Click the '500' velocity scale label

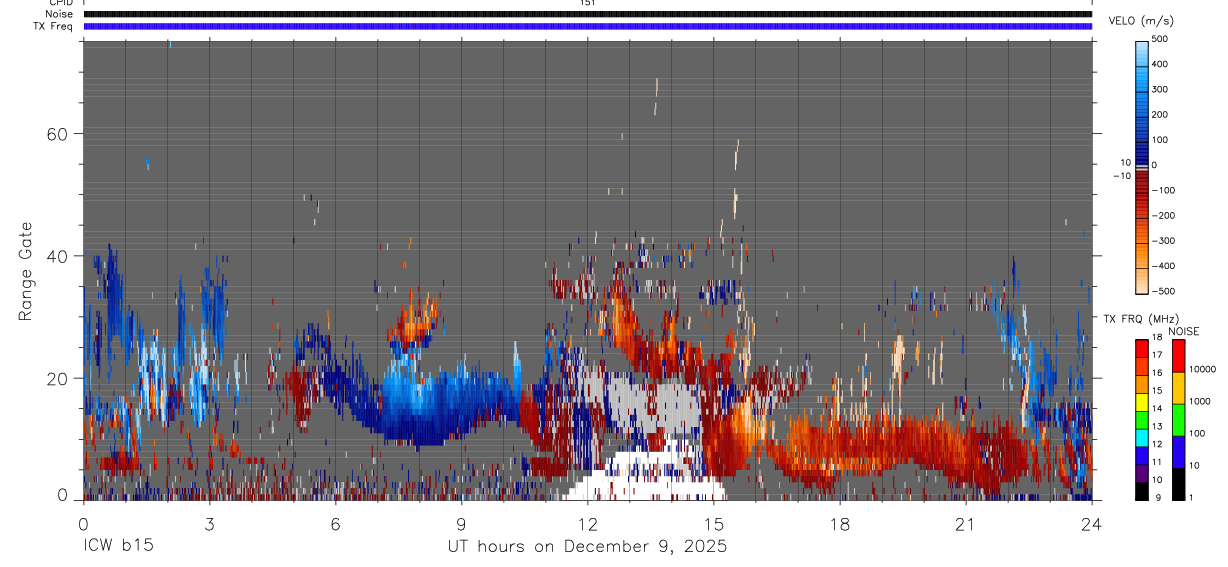(x=1160, y=39)
